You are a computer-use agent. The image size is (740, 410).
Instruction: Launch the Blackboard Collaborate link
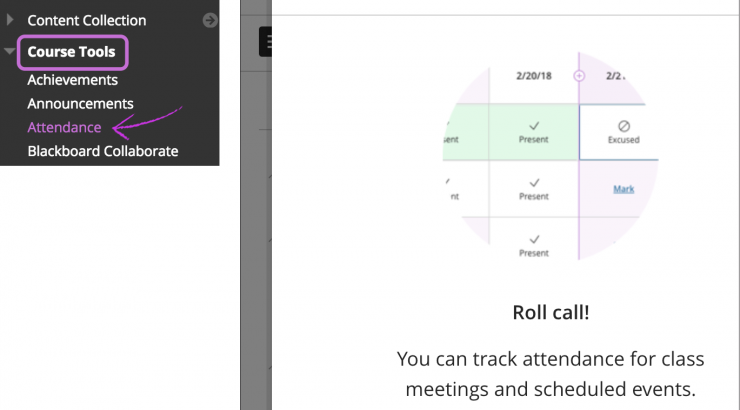(x=102, y=152)
